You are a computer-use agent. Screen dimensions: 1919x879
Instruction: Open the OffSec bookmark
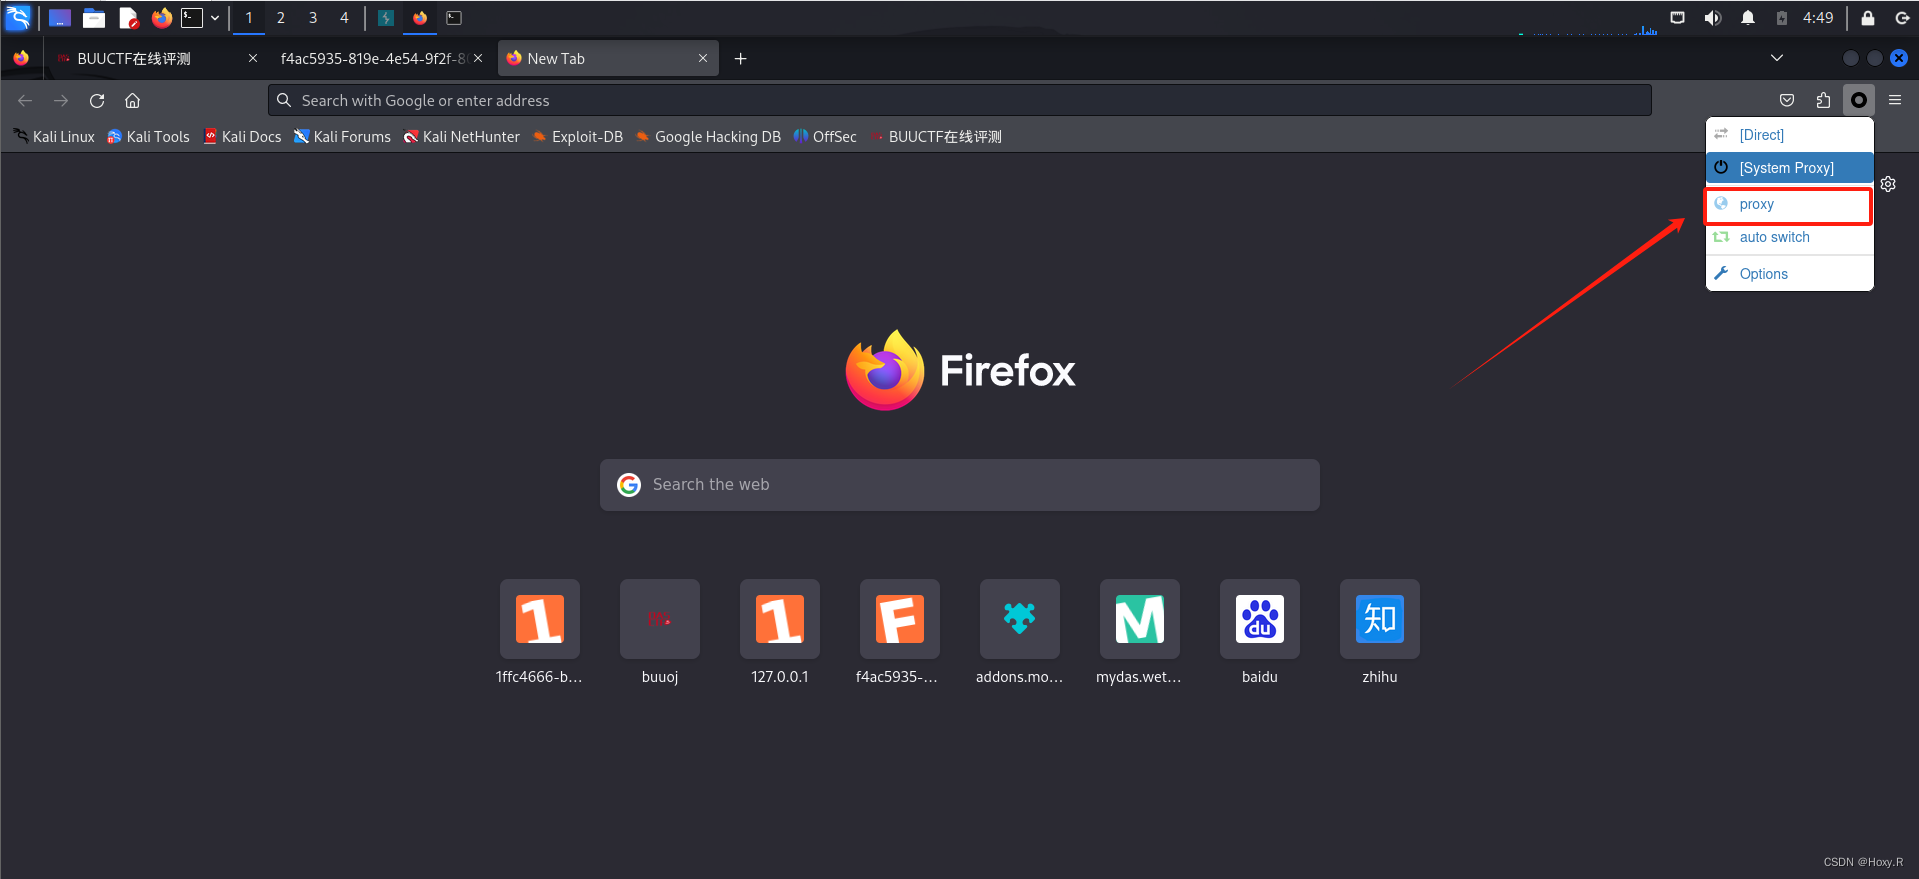point(825,137)
